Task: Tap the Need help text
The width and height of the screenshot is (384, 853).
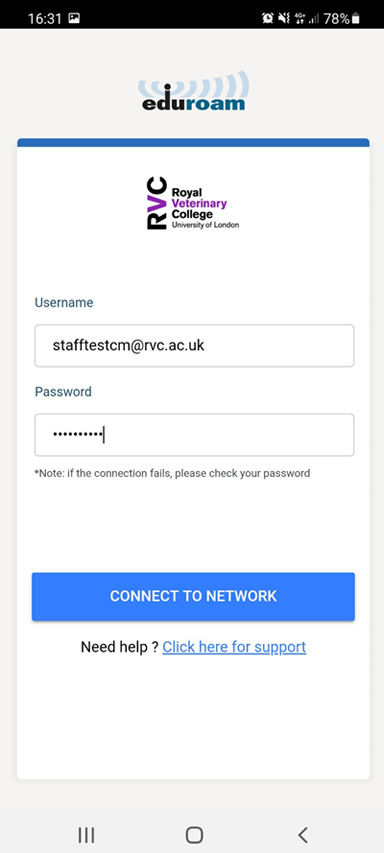Action: (119, 647)
